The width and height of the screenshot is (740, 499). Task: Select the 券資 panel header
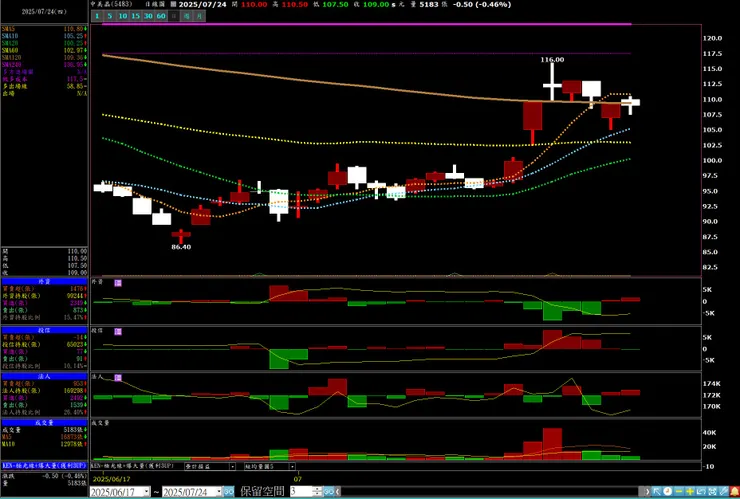(44, 281)
